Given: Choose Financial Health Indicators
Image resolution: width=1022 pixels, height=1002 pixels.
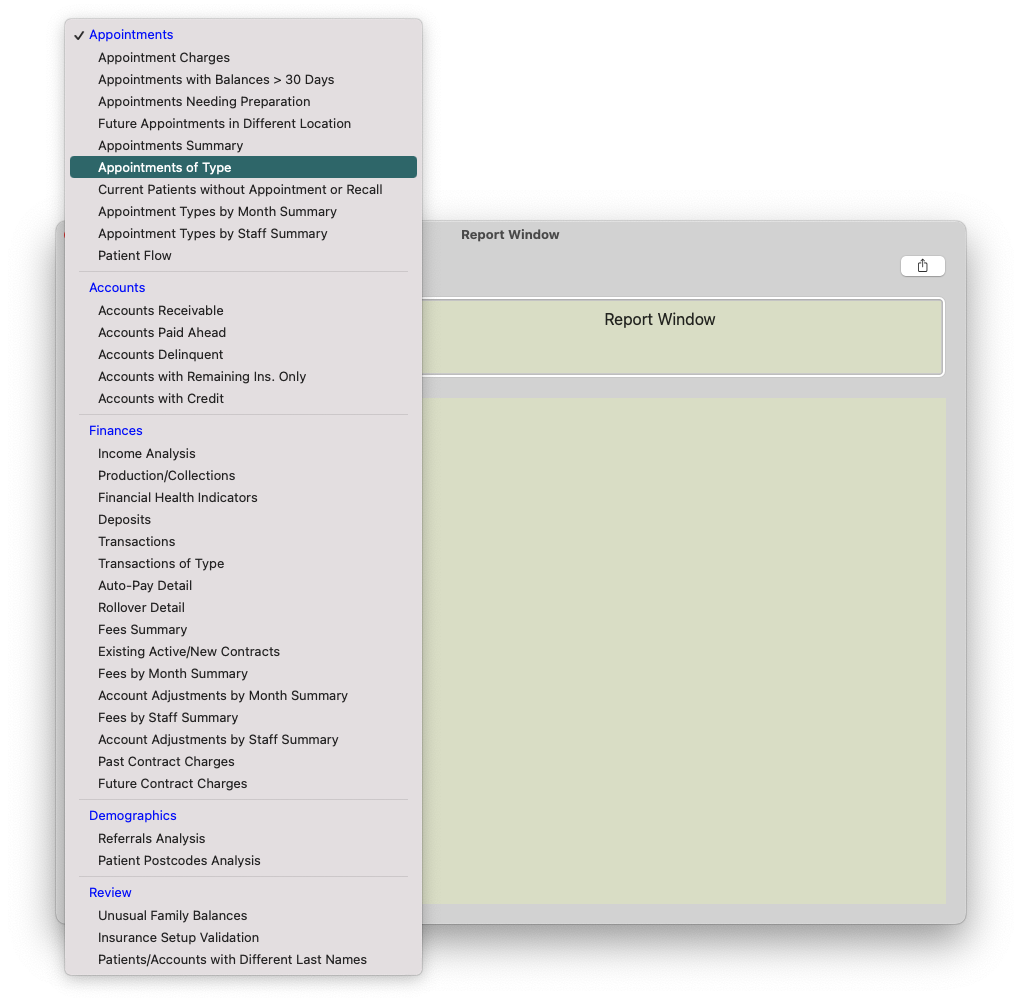Looking at the screenshot, I should [177, 497].
